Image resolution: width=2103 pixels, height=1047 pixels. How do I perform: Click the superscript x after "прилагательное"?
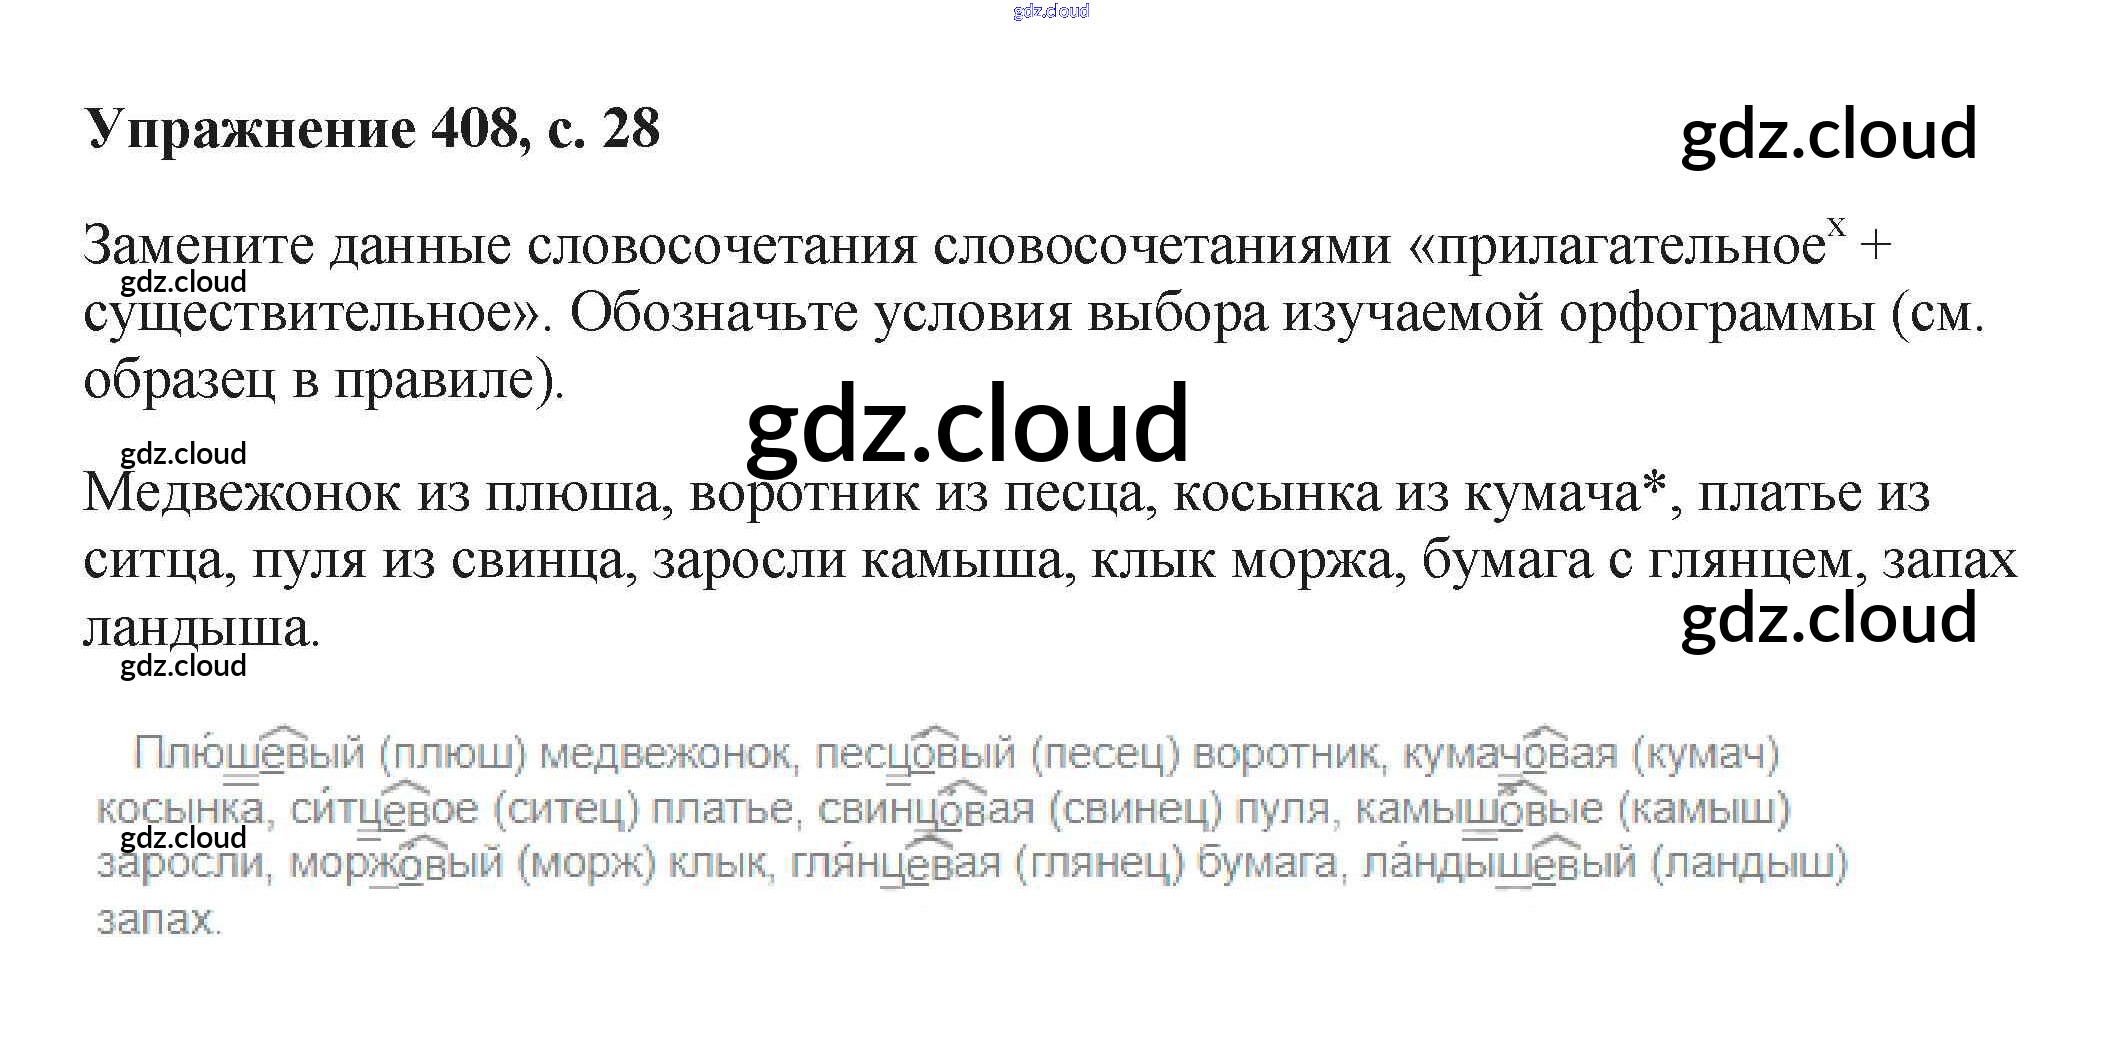pos(1836,226)
